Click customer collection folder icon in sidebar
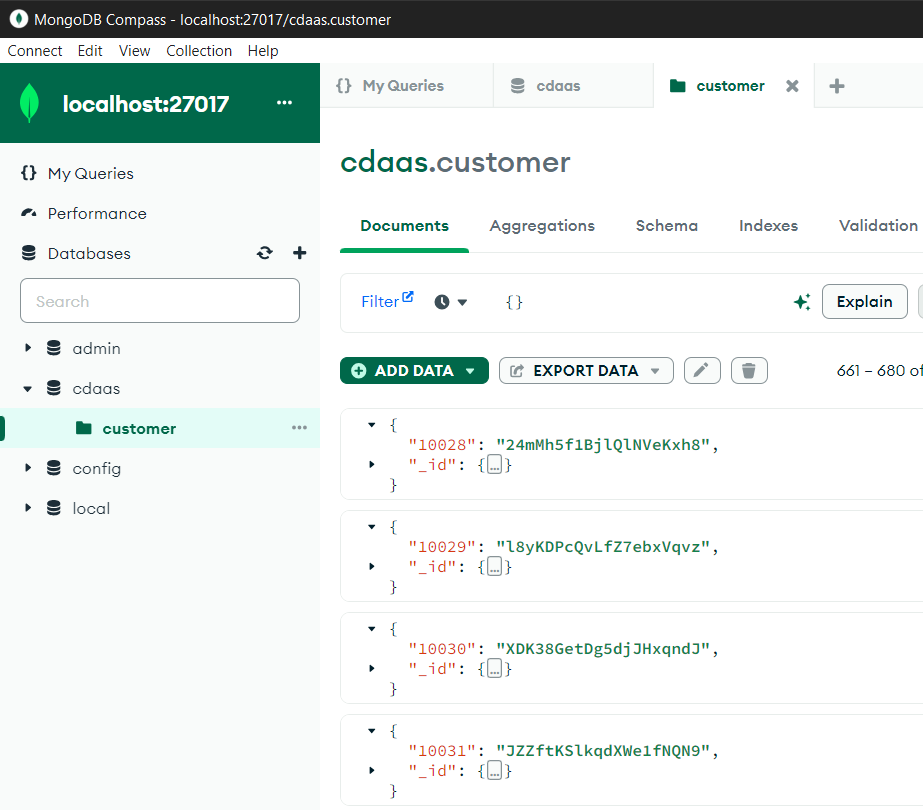Screen dimensions: 923x810 point(84,428)
